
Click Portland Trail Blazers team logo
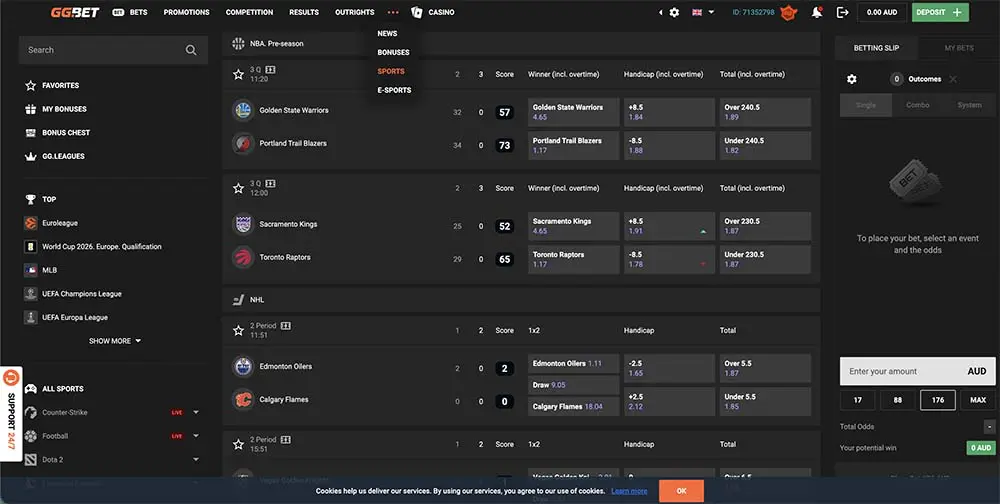coord(243,144)
